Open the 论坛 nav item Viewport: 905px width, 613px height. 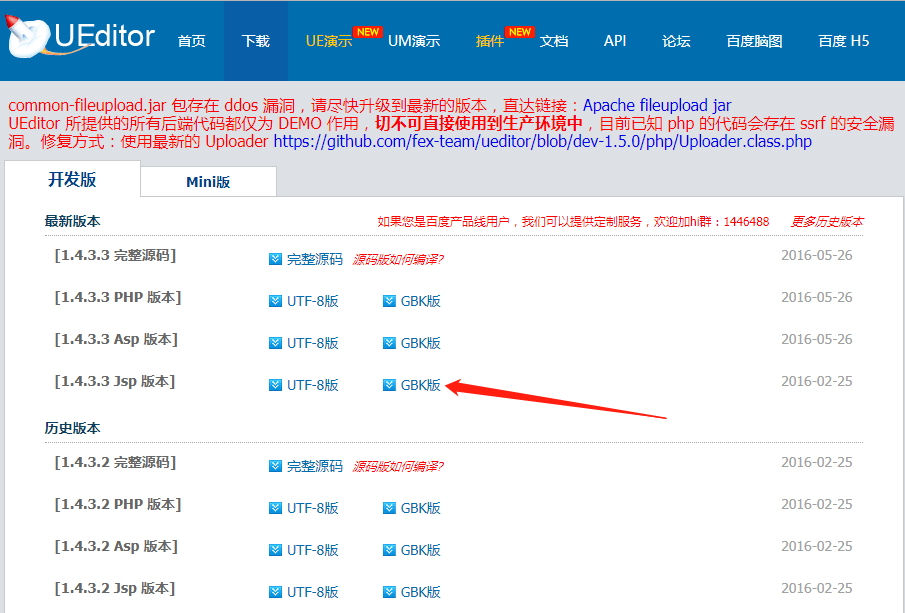(676, 41)
